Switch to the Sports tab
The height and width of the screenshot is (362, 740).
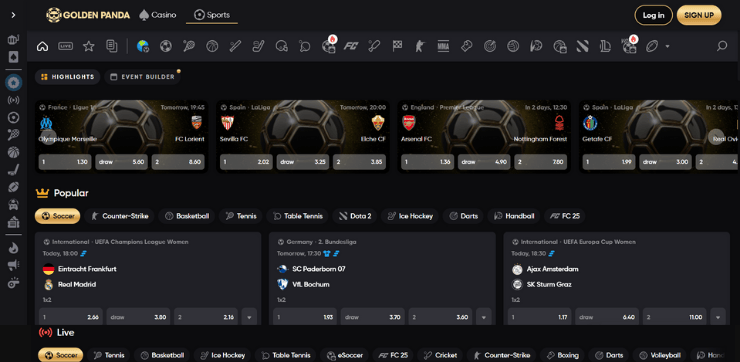pyautogui.click(x=212, y=15)
